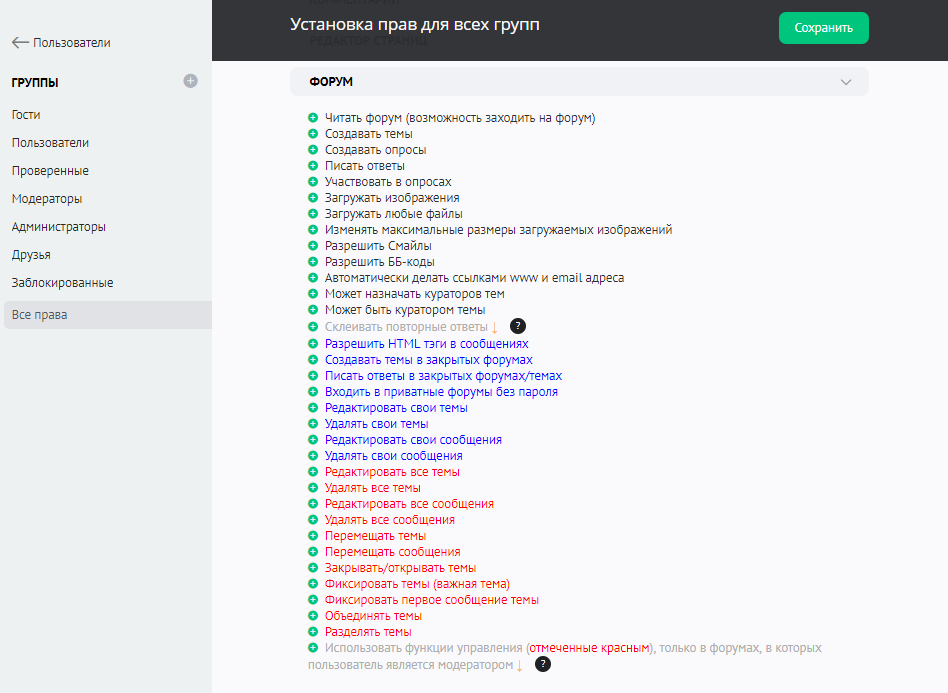Select Все права in sidebar
Viewport: 948px width, 693px height.
point(39,315)
